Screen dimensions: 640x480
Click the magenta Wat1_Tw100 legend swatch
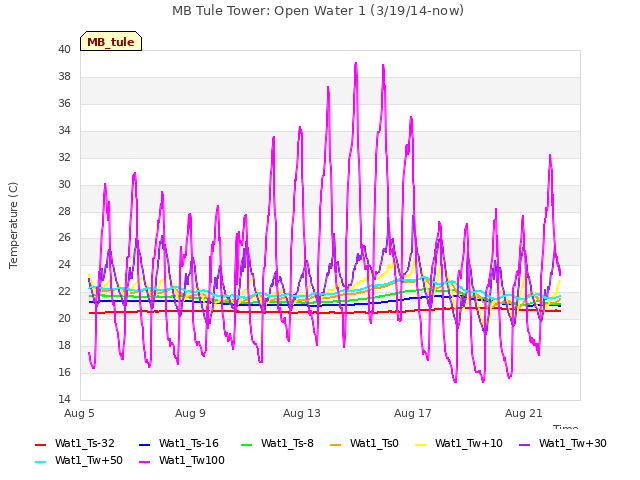click(144, 462)
